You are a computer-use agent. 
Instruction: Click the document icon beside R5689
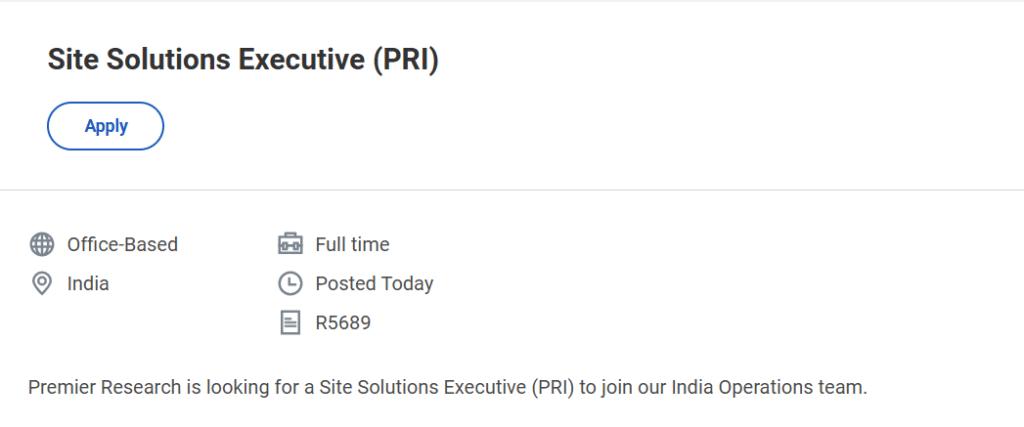(290, 323)
